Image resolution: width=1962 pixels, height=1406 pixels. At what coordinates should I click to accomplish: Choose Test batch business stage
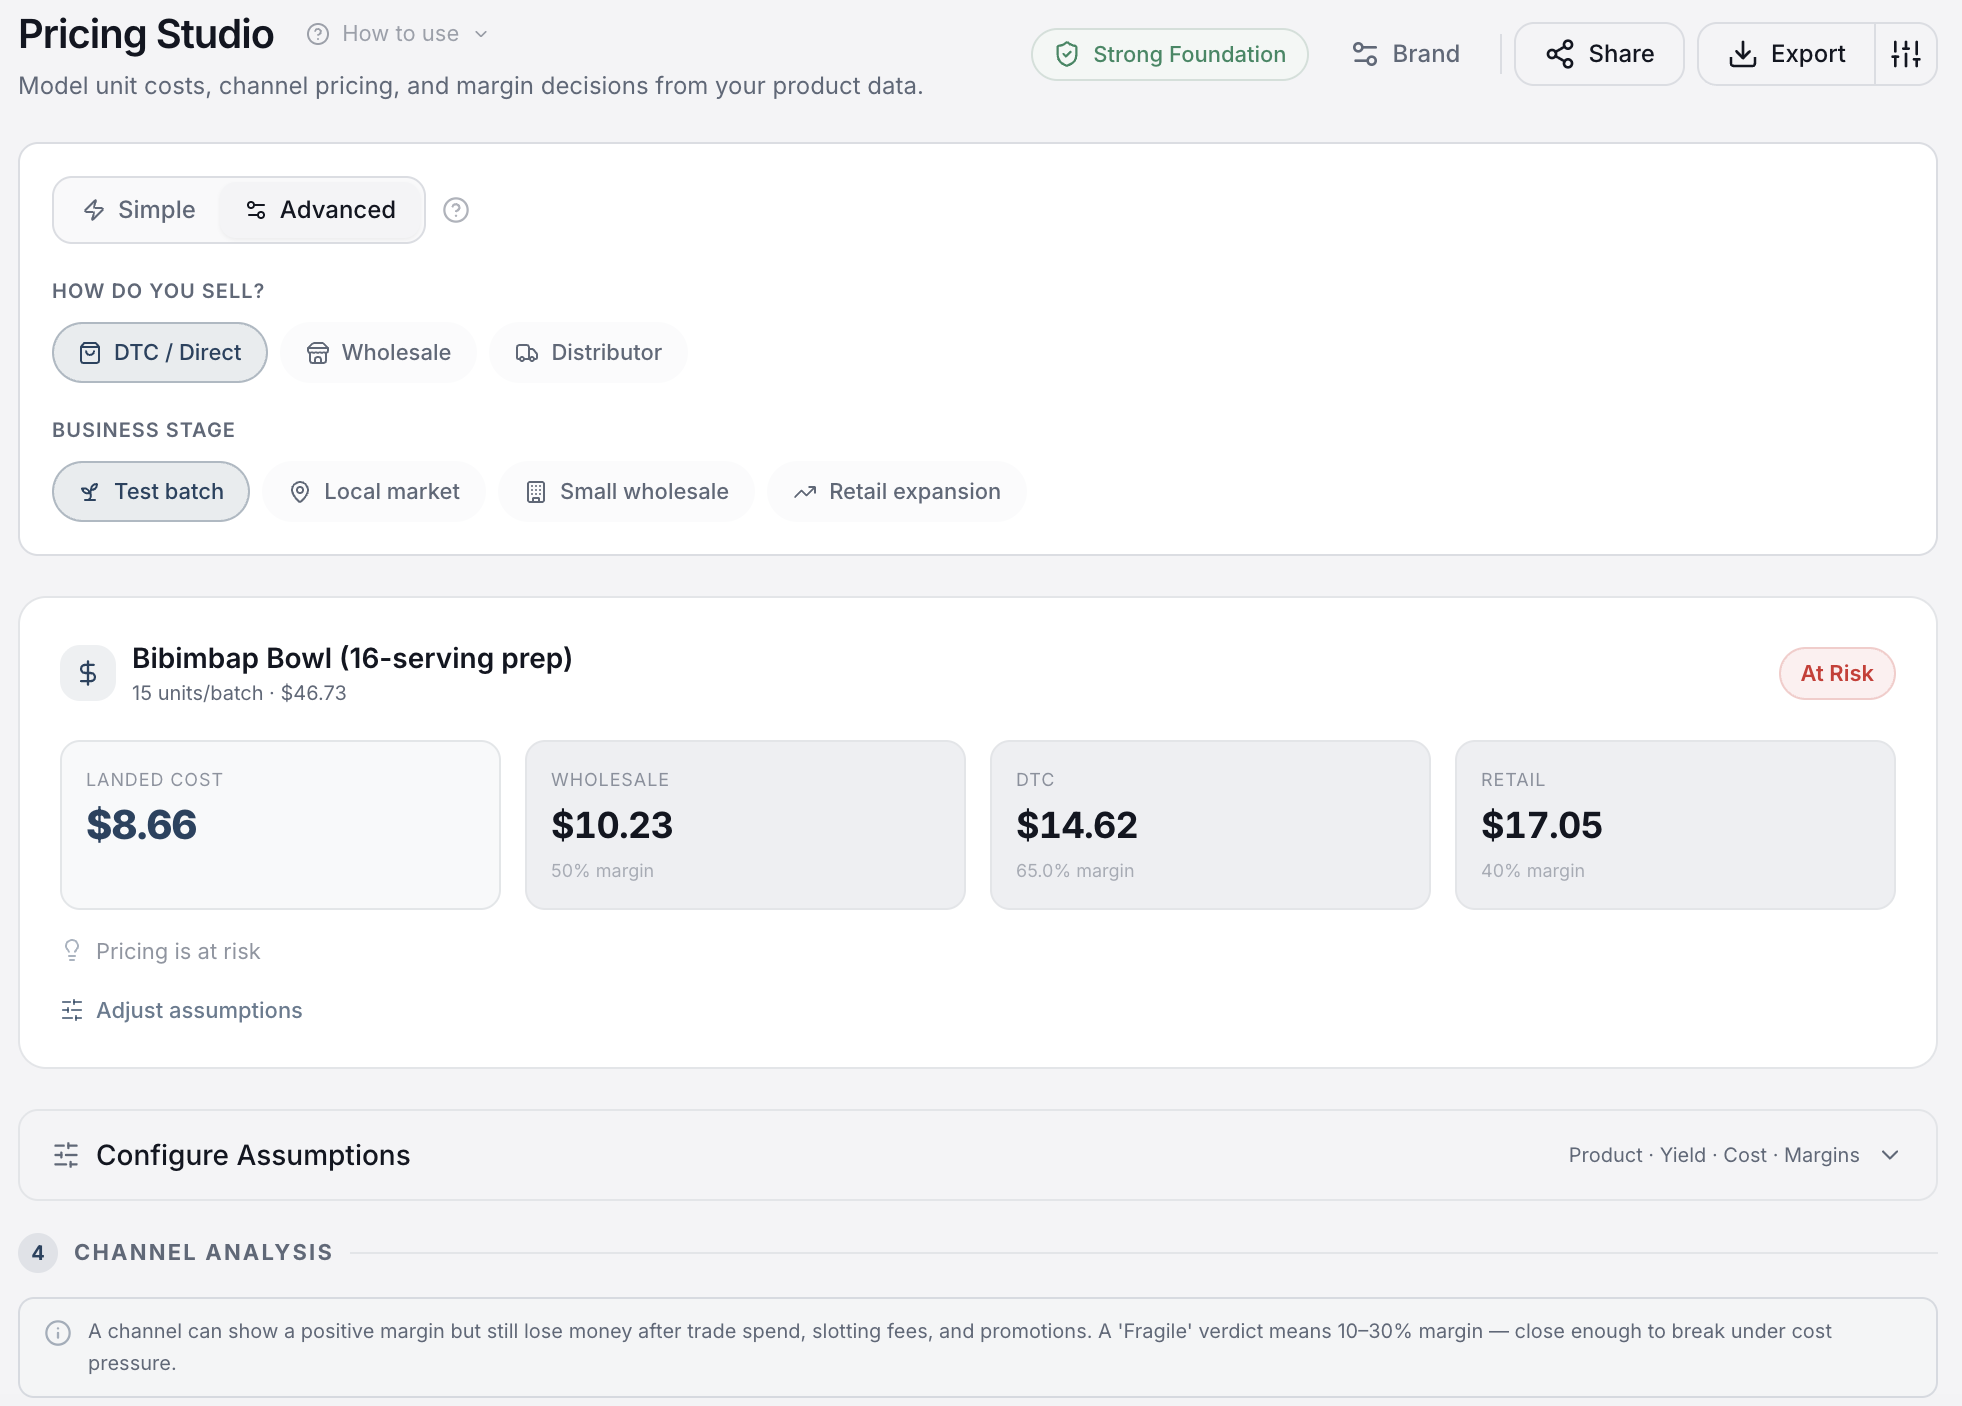click(151, 491)
